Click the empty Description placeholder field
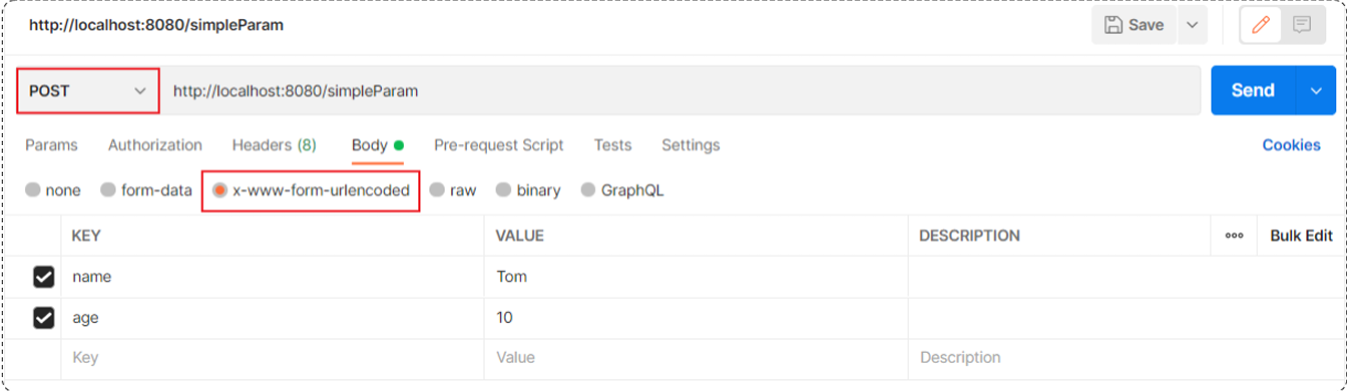The width and height of the screenshot is (1347, 391). (x=1127, y=358)
